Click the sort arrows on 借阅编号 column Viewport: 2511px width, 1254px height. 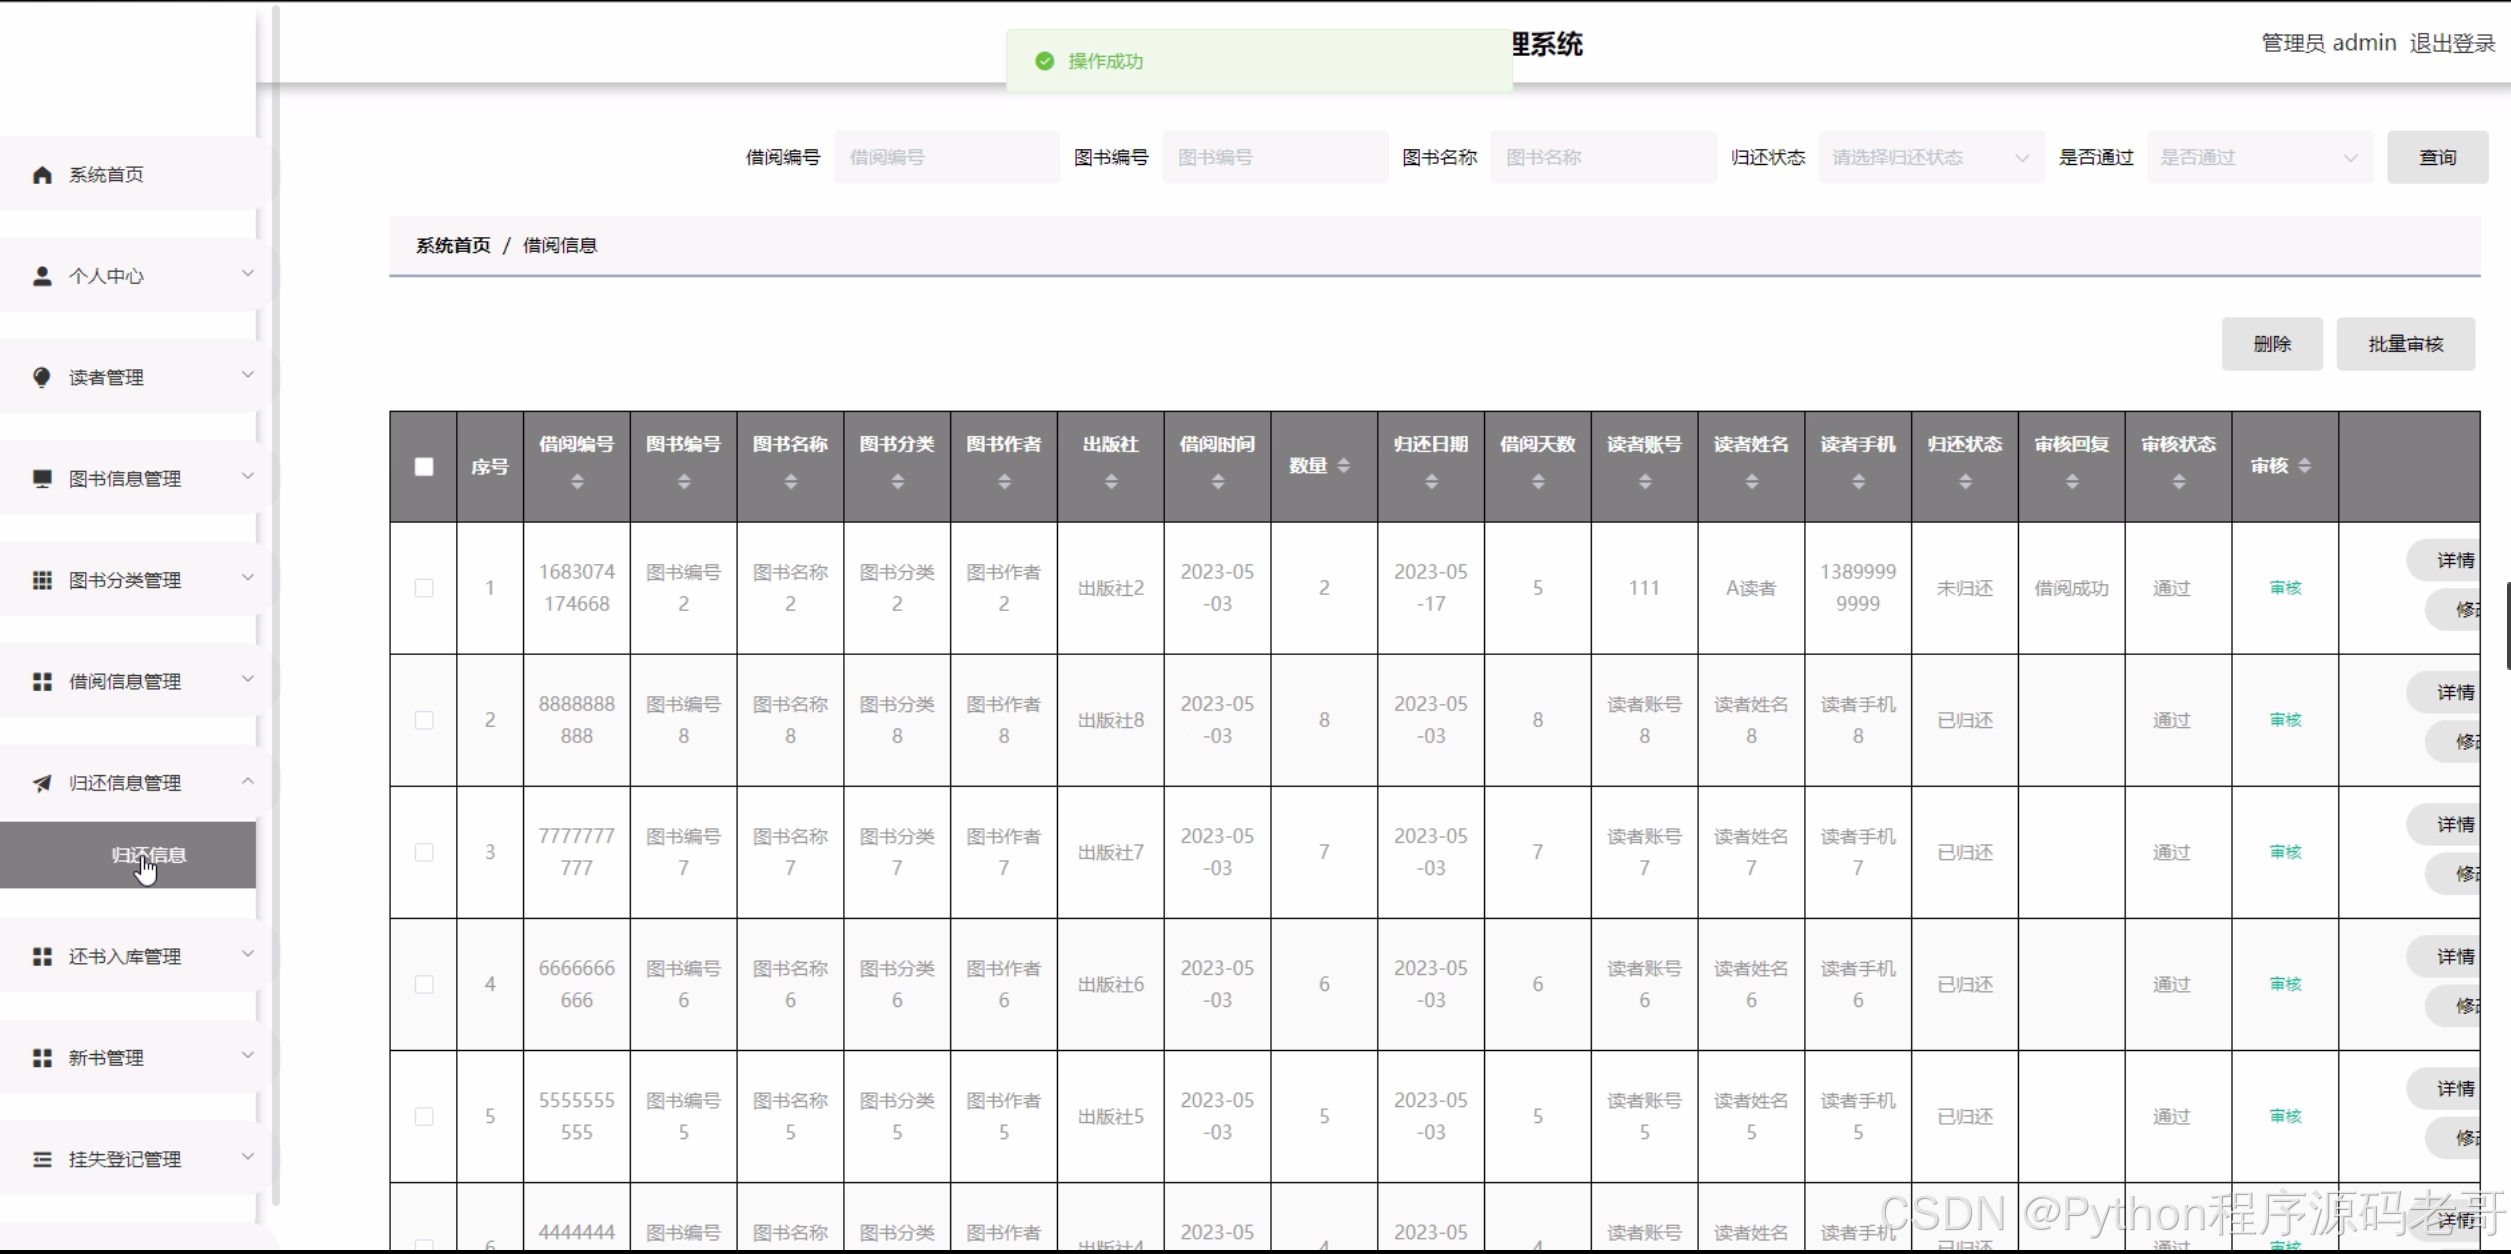(577, 482)
